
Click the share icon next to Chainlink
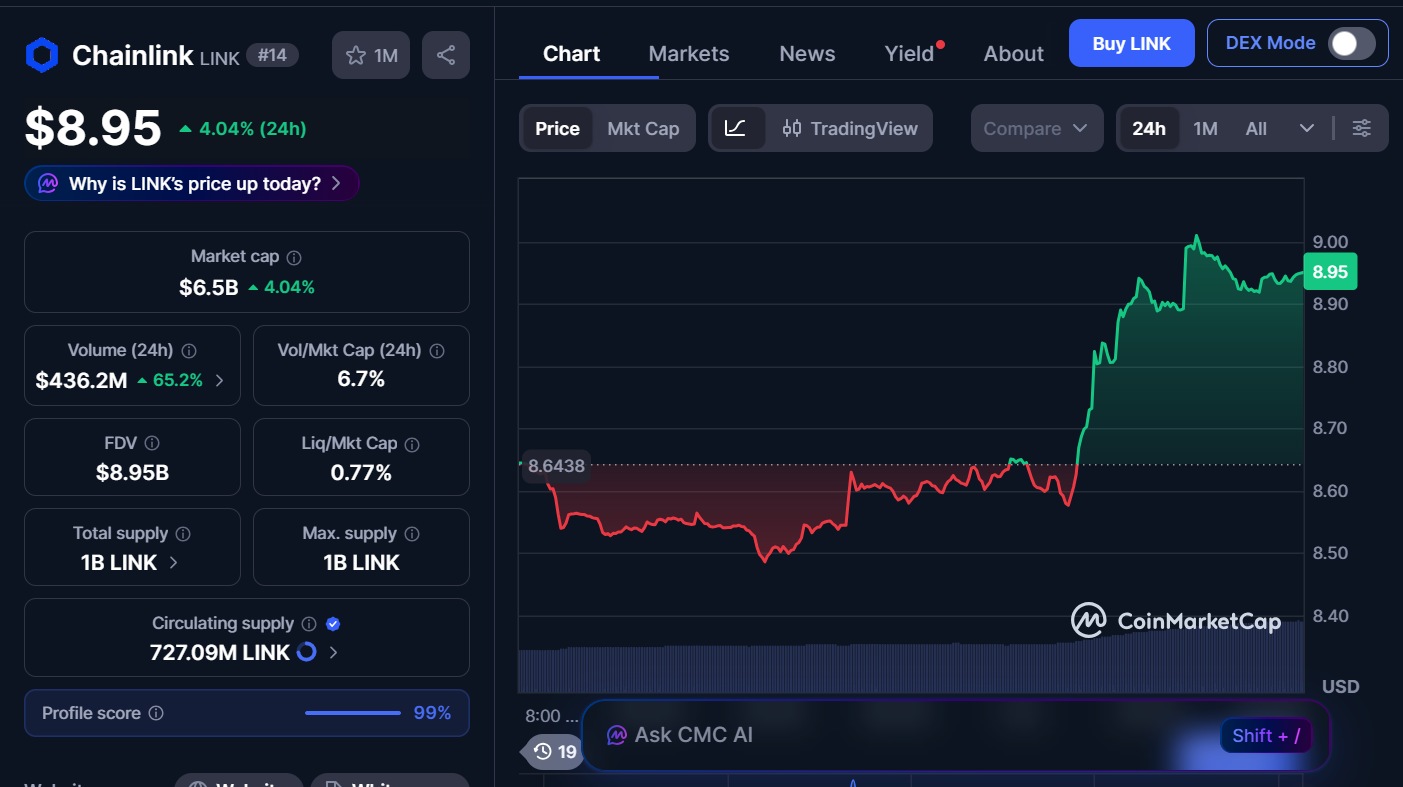click(446, 54)
